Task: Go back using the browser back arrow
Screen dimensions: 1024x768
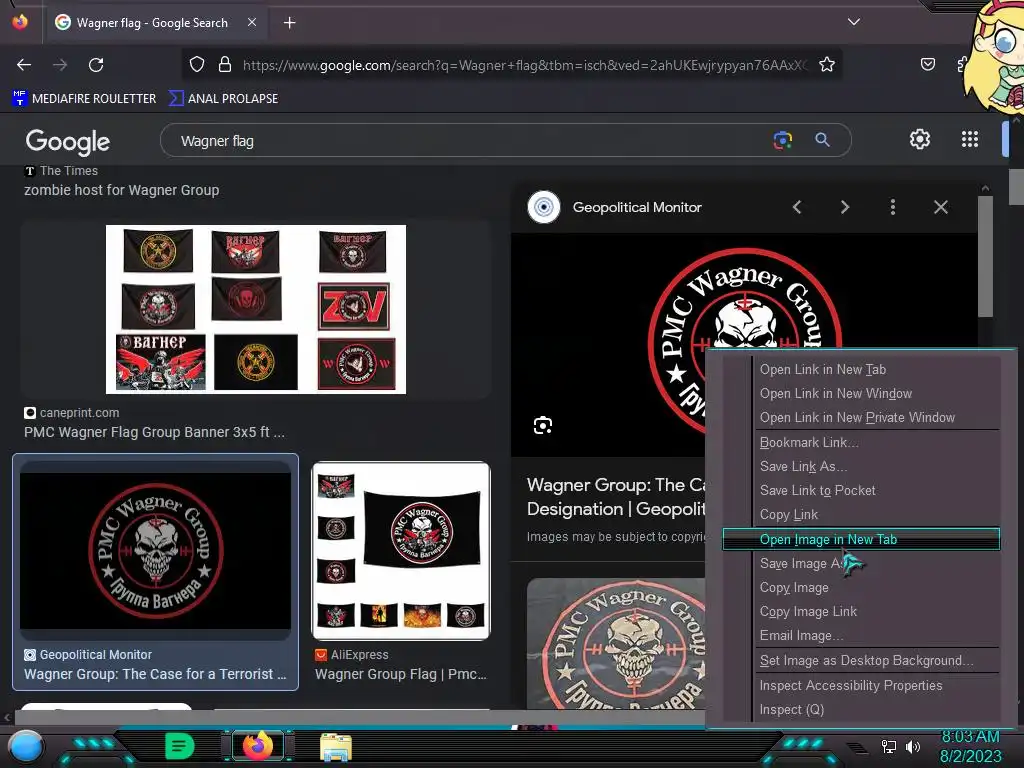Action: coord(24,65)
